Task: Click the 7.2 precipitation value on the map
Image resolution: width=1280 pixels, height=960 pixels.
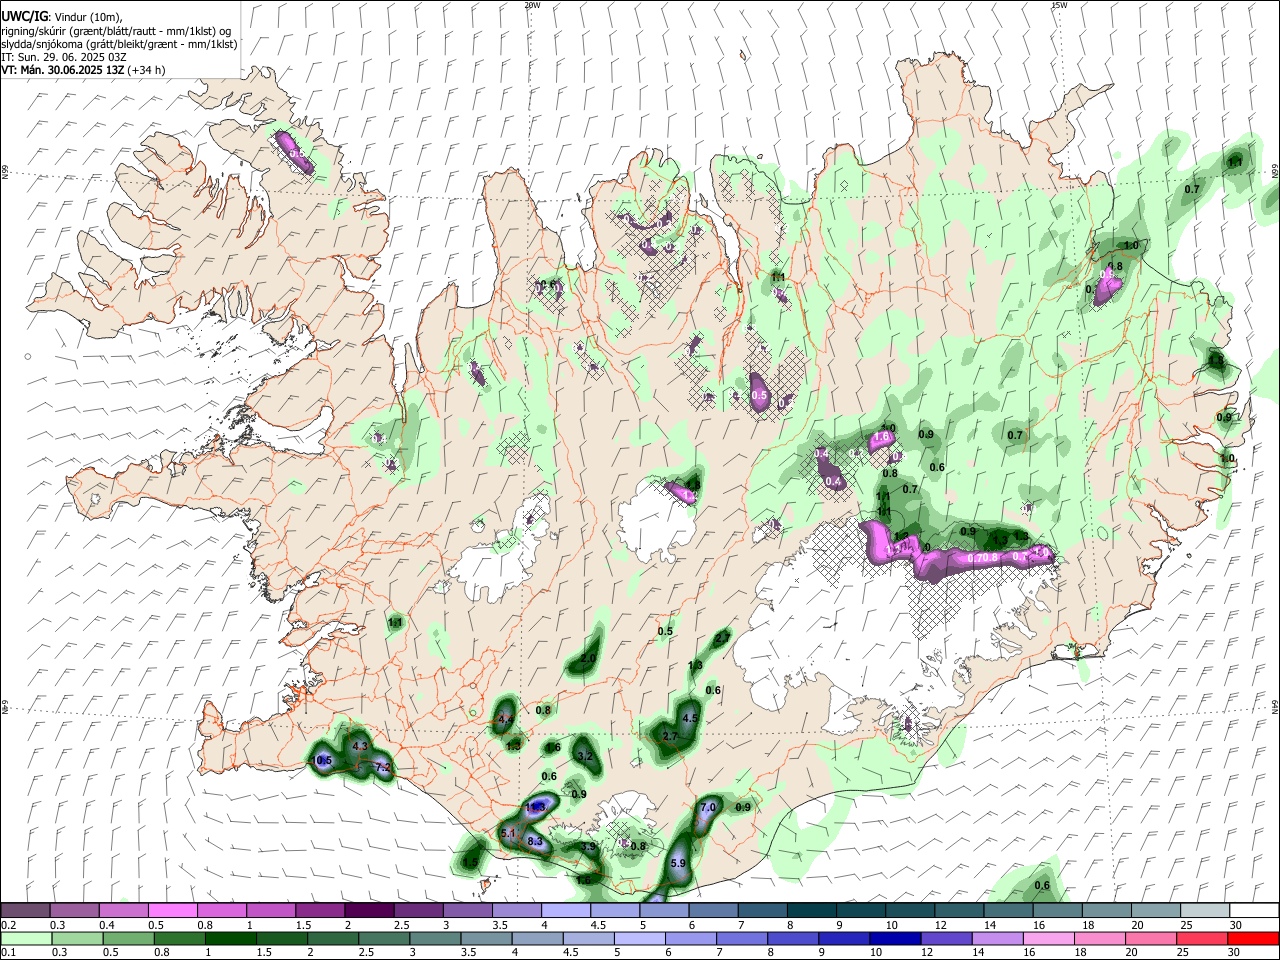Action: pyautogui.click(x=381, y=767)
